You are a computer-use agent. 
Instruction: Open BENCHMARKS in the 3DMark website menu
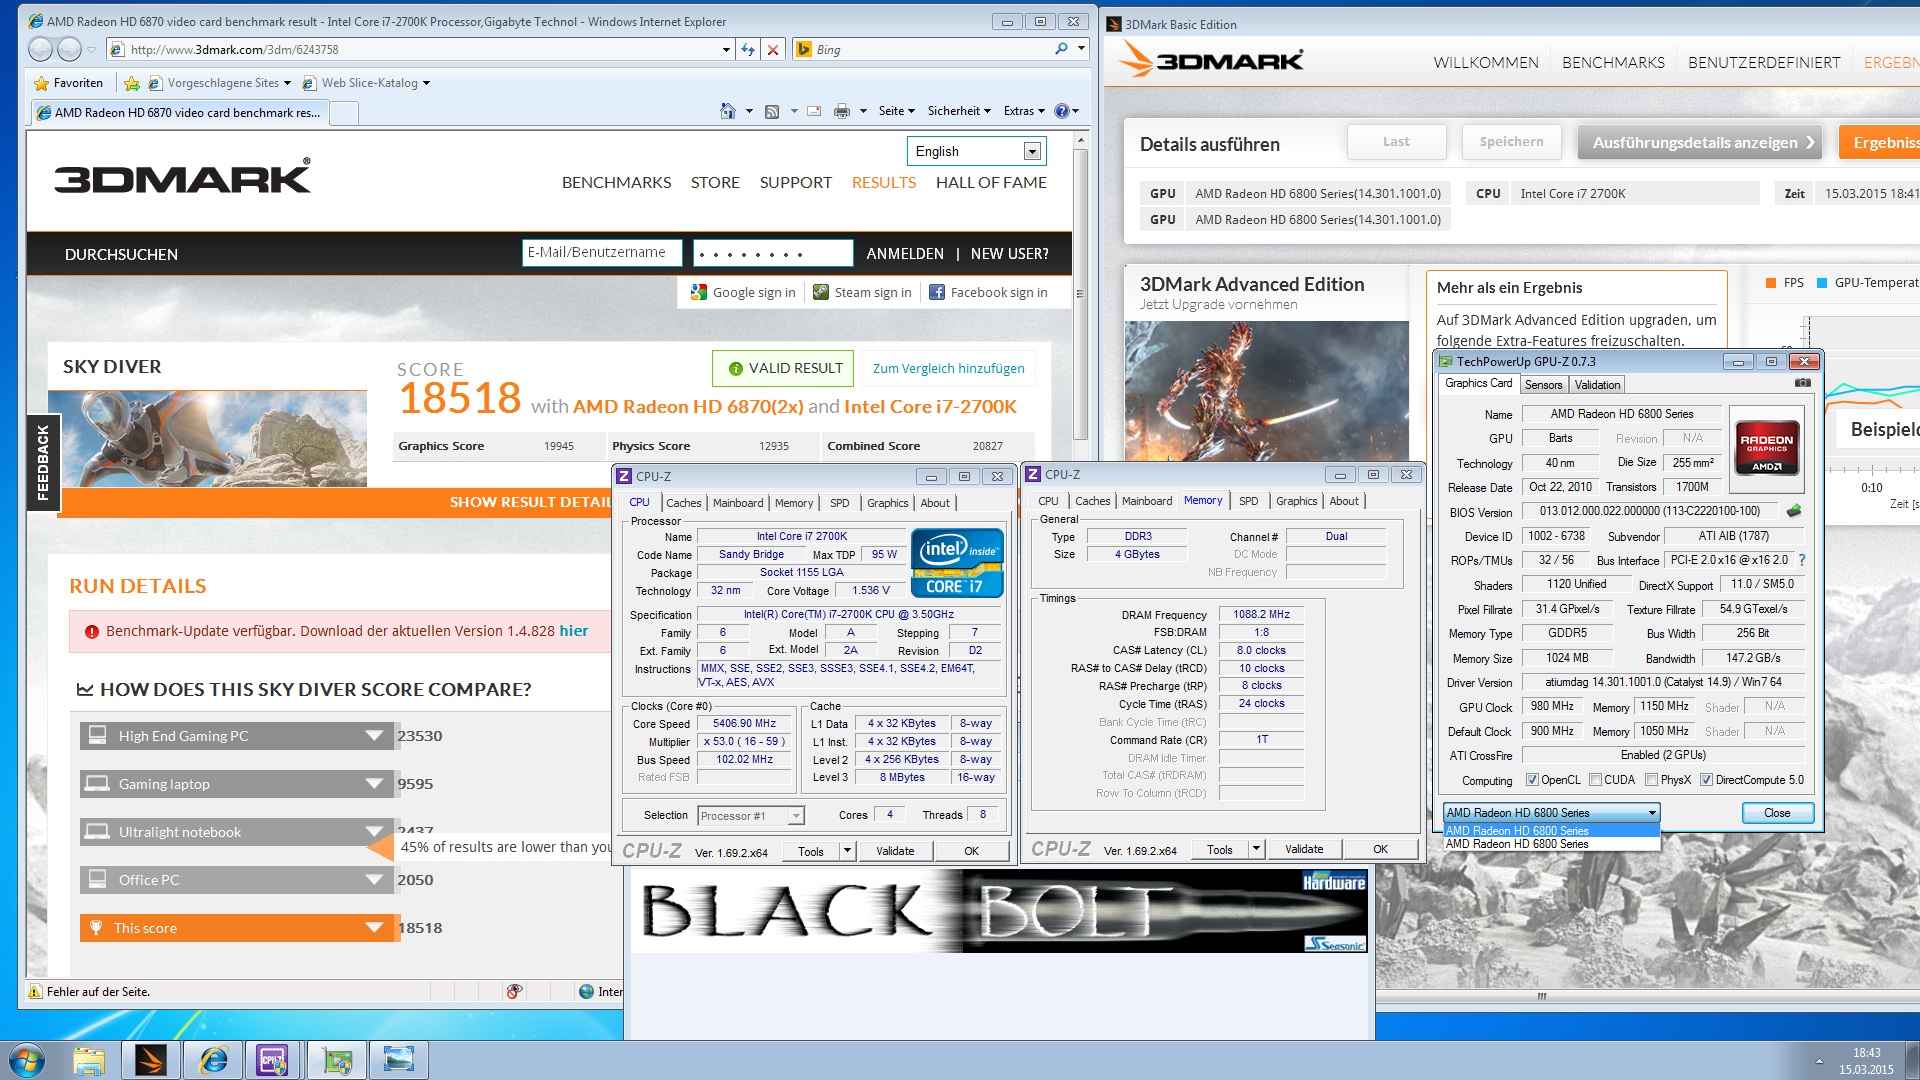click(x=616, y=182)
